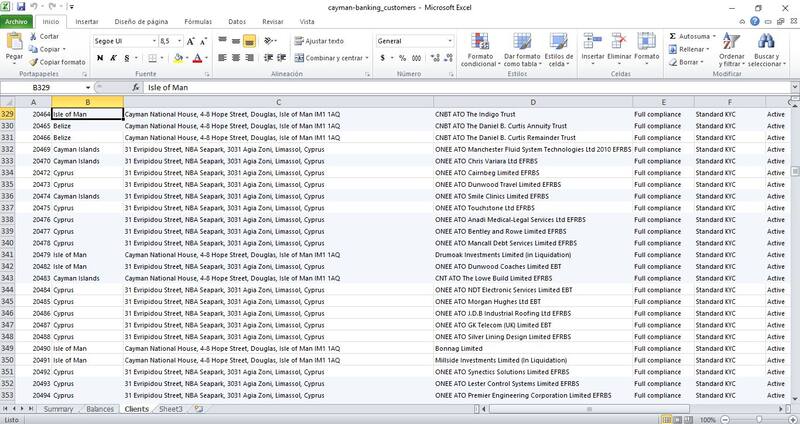Toggle italic formatting (K)

point(113,58)
